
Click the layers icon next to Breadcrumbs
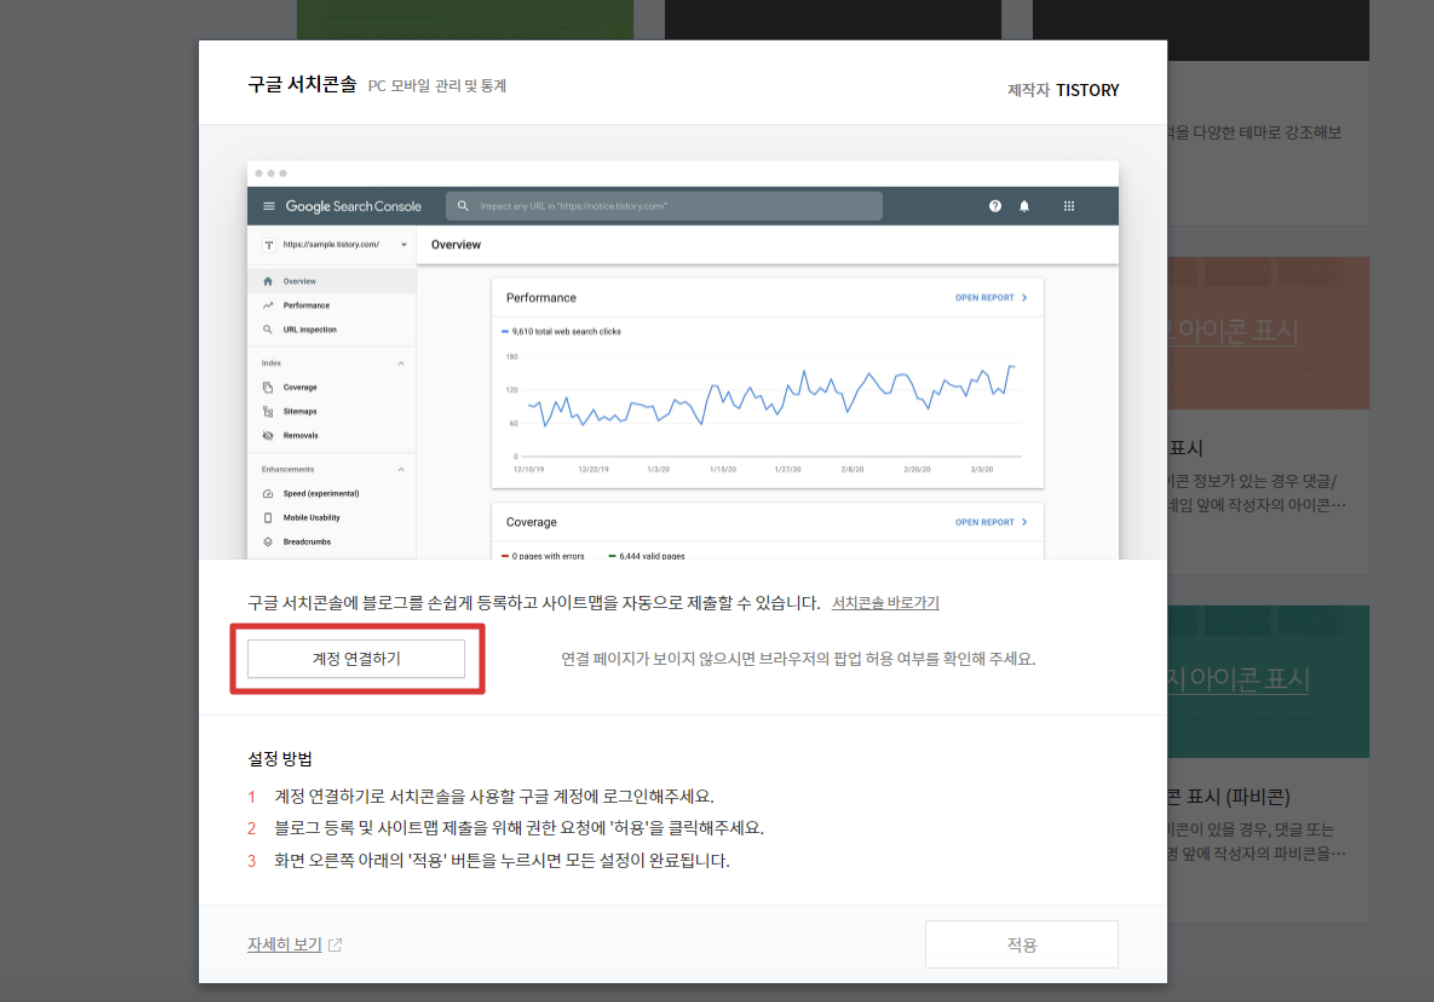268,541
